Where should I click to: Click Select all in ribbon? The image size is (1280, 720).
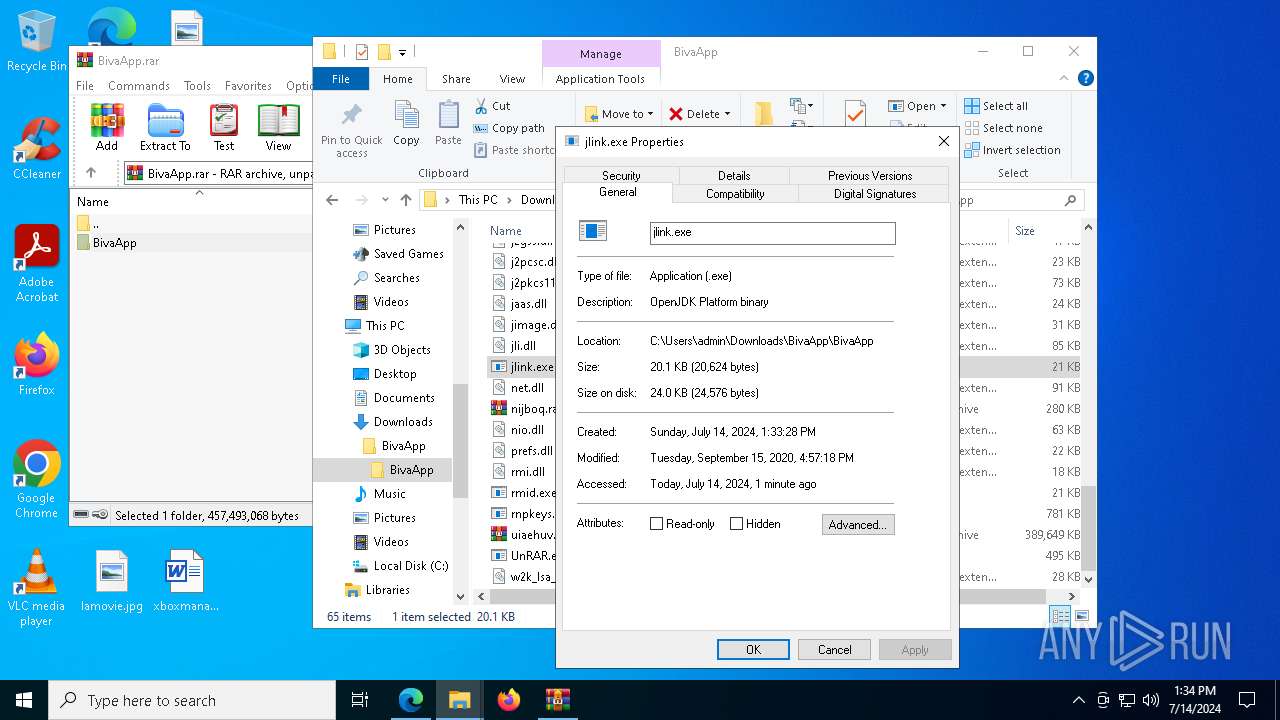[x=996, y=106]
